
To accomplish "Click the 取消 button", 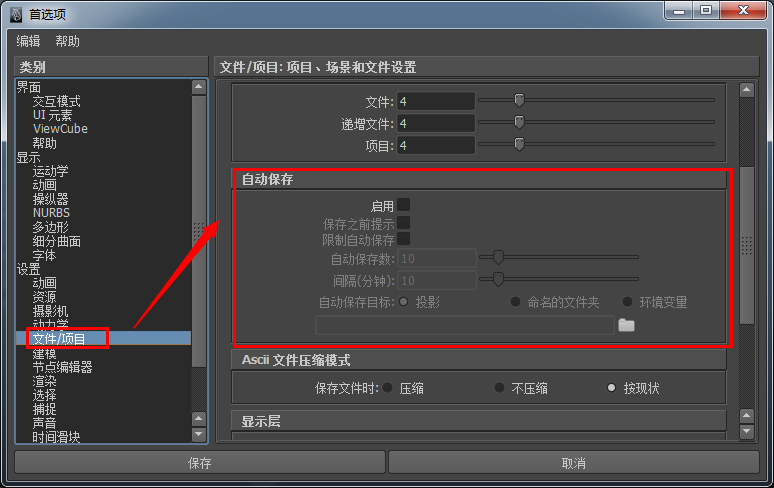I will 574,463.
